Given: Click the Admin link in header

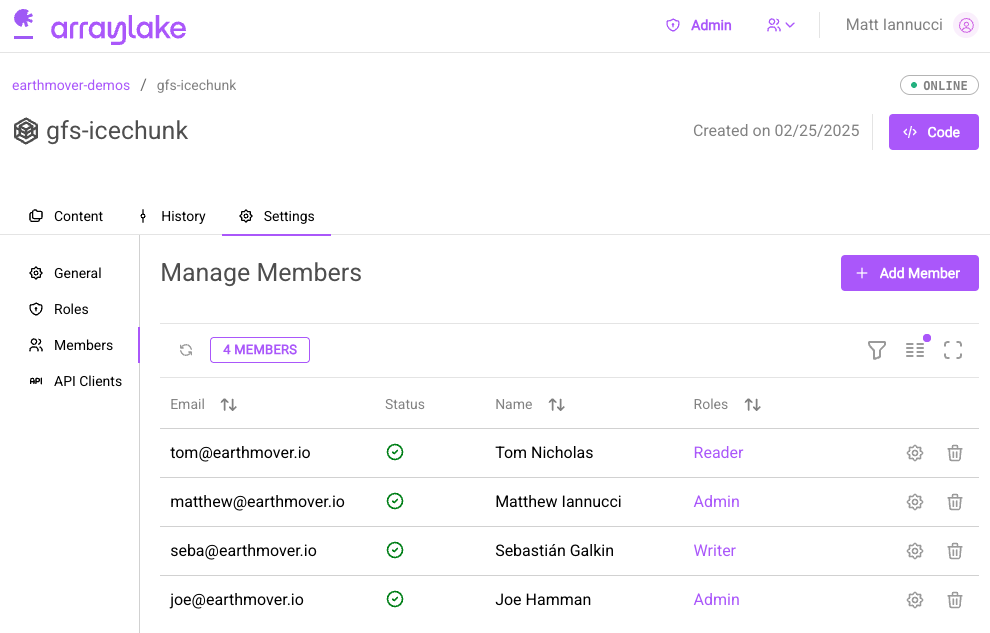Looking at the screenshot, I should [711, 25].
